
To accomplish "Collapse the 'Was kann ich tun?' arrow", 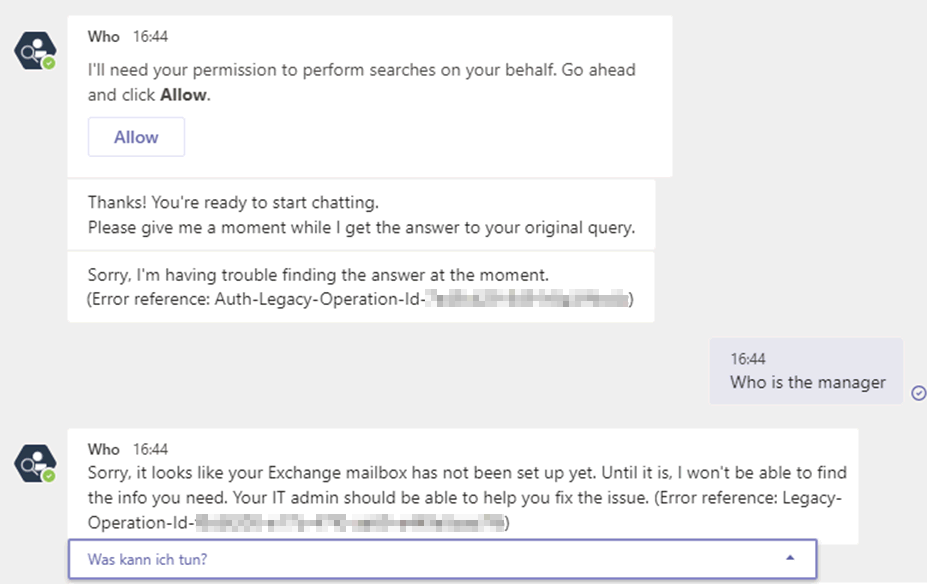I will point(790,558).
